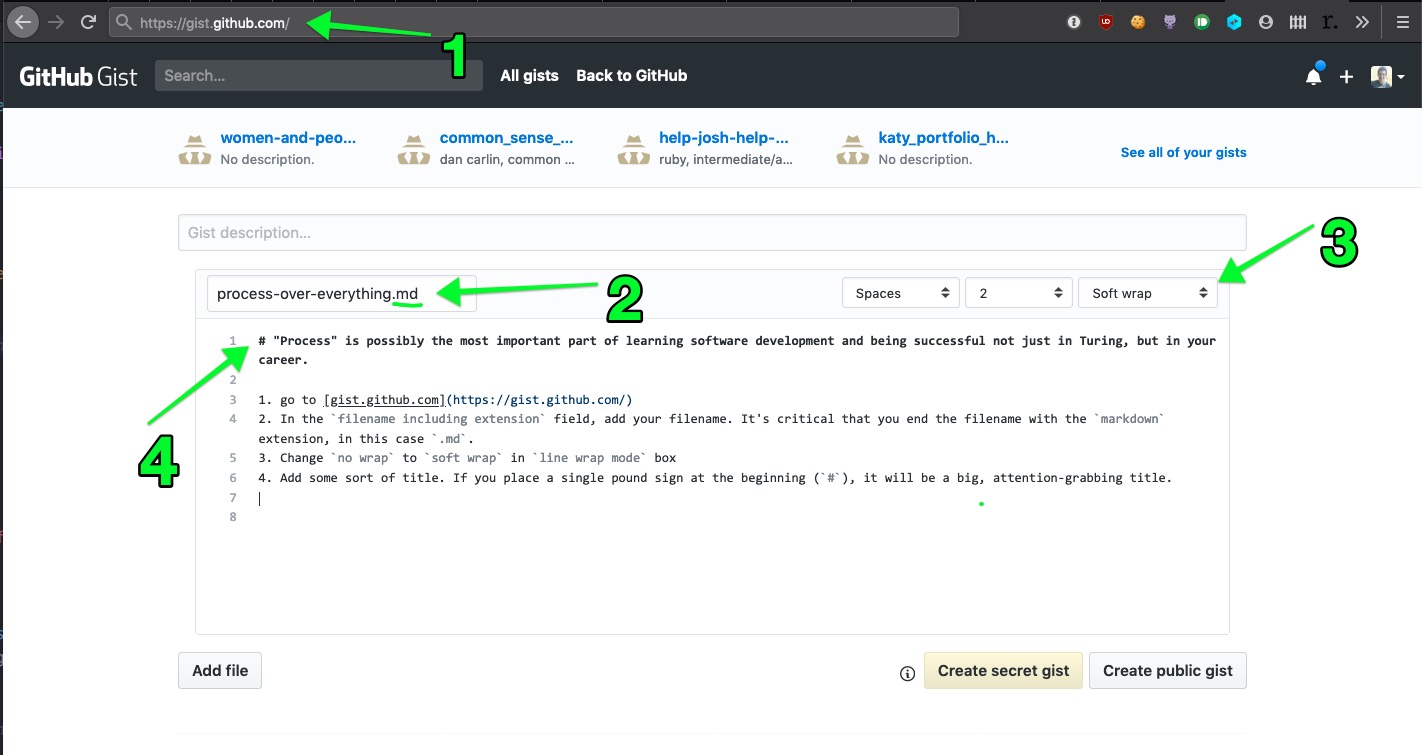The image size is (1422, 755).
Task: Click the Gist description input field
Action: click(x=712, y=233)
